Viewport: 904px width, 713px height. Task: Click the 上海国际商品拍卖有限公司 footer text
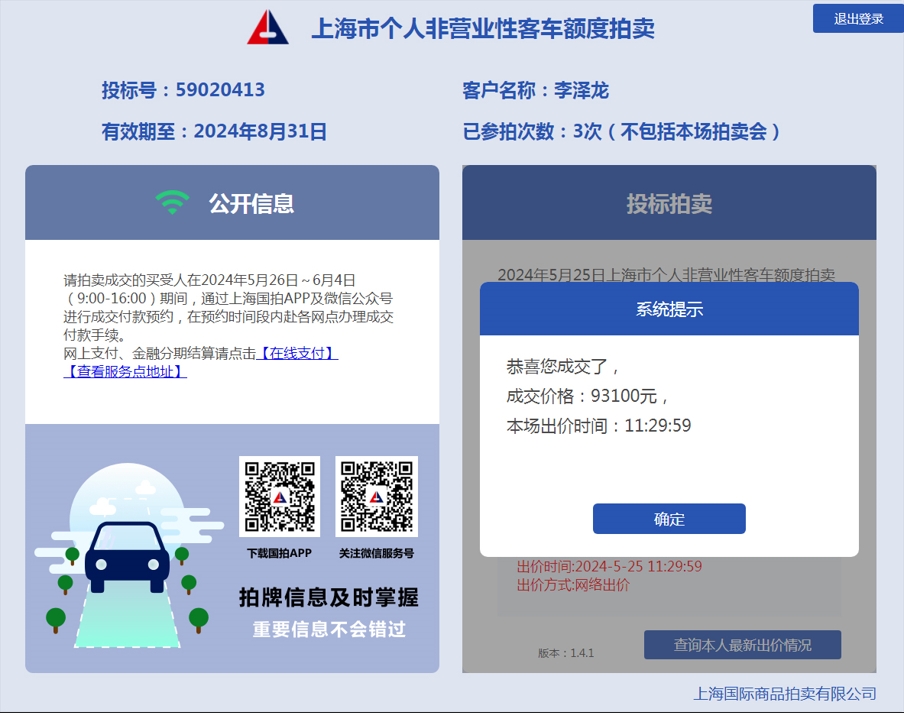[x=784, y=693]
